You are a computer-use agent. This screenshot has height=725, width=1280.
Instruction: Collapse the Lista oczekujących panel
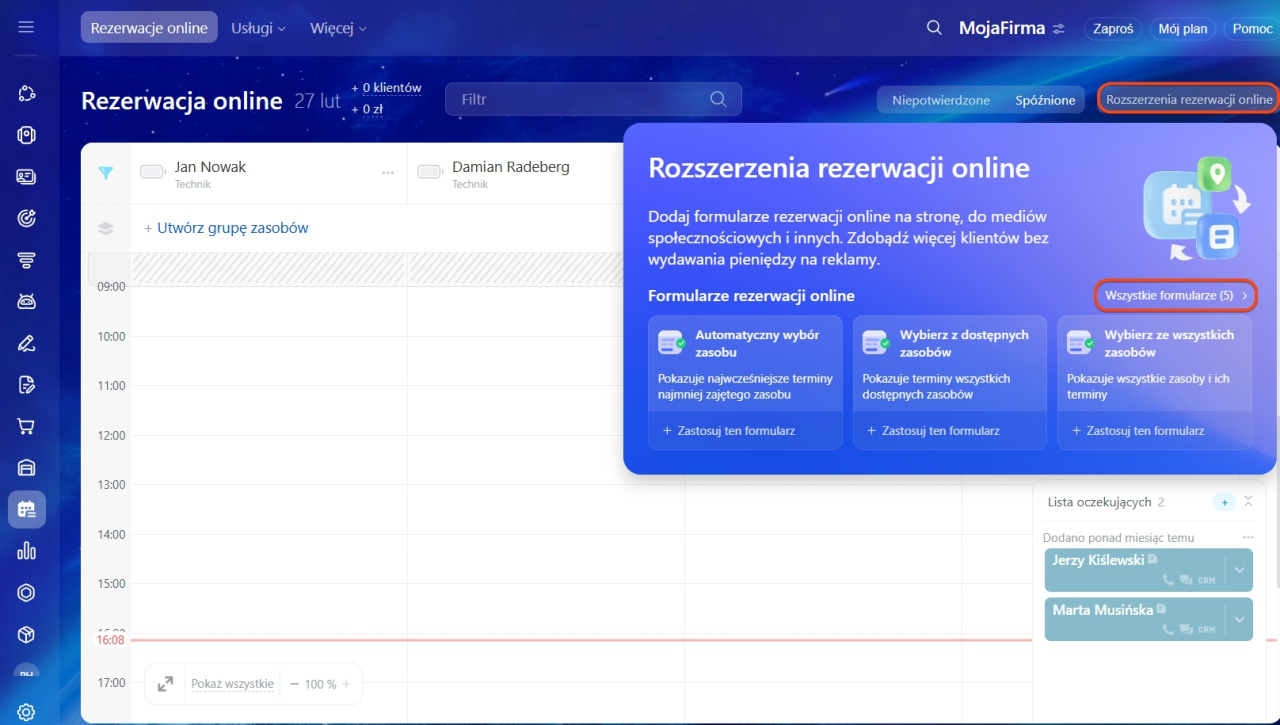coord(1248,502)
